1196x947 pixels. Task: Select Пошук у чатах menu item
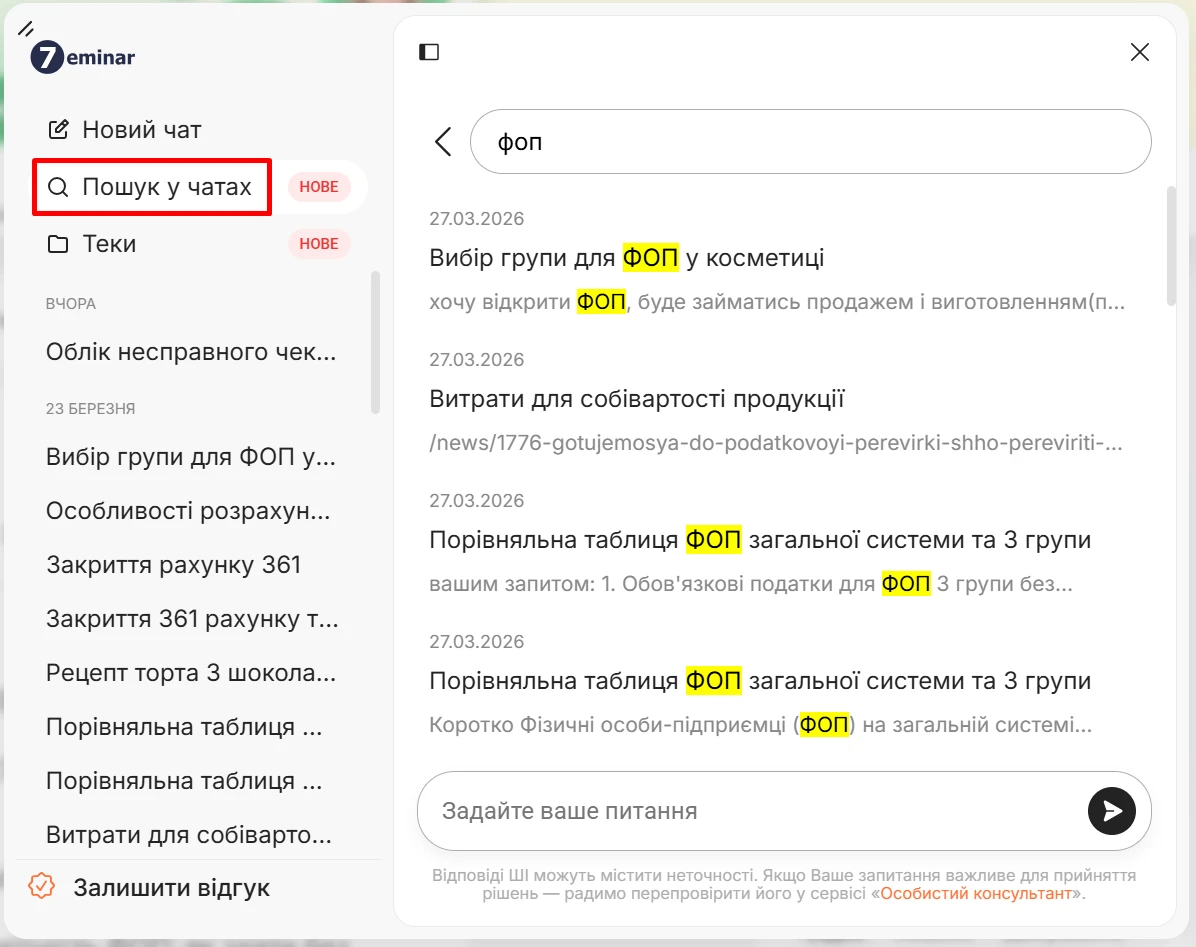[x=166, y=187]
